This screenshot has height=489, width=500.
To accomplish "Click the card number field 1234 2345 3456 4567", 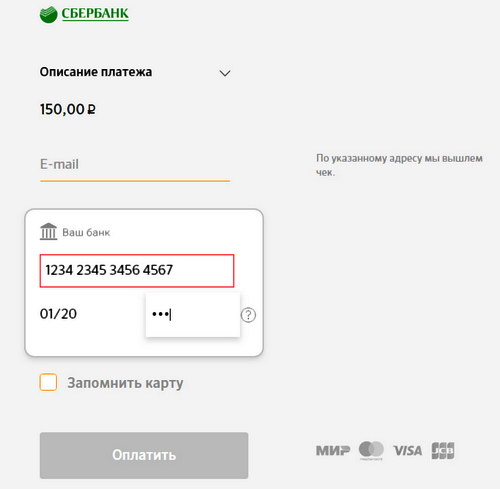I will (x=137, y=271).
